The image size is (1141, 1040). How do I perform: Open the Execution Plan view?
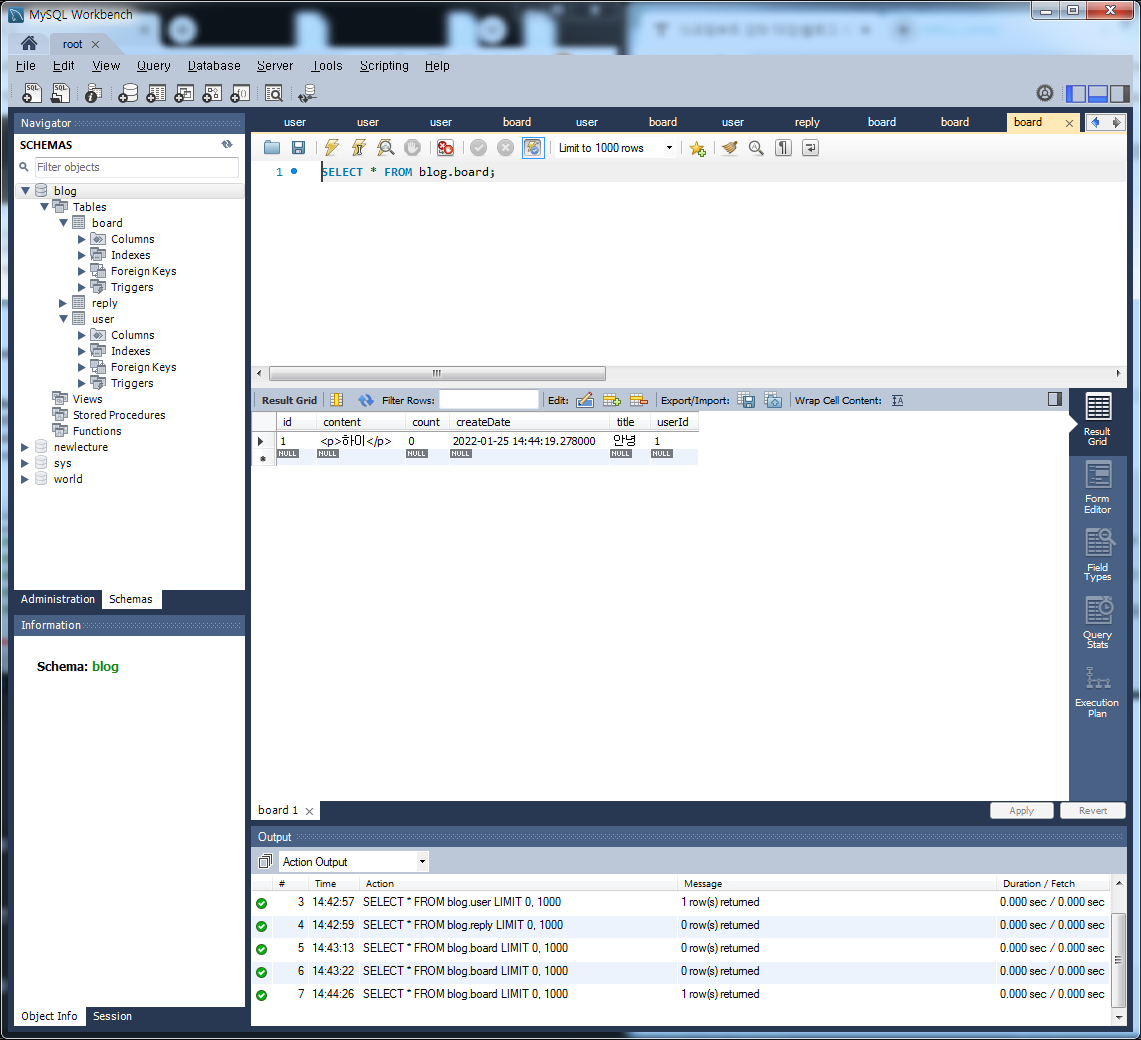pyautogui.click(x=1097, y=691)
